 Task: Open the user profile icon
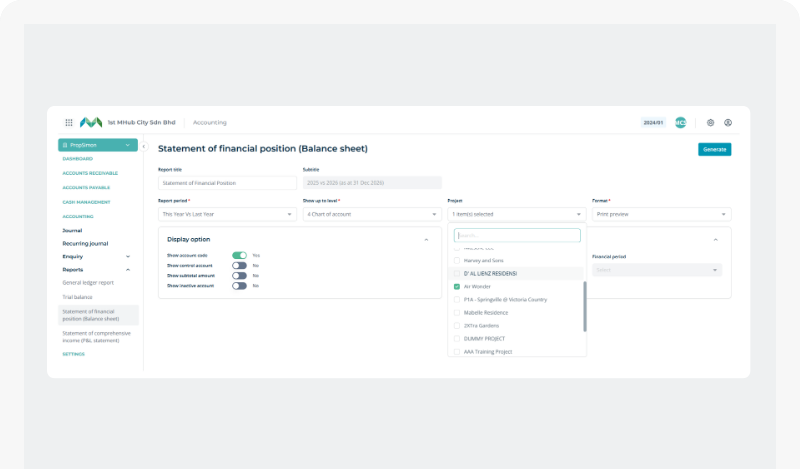(728, 122)
